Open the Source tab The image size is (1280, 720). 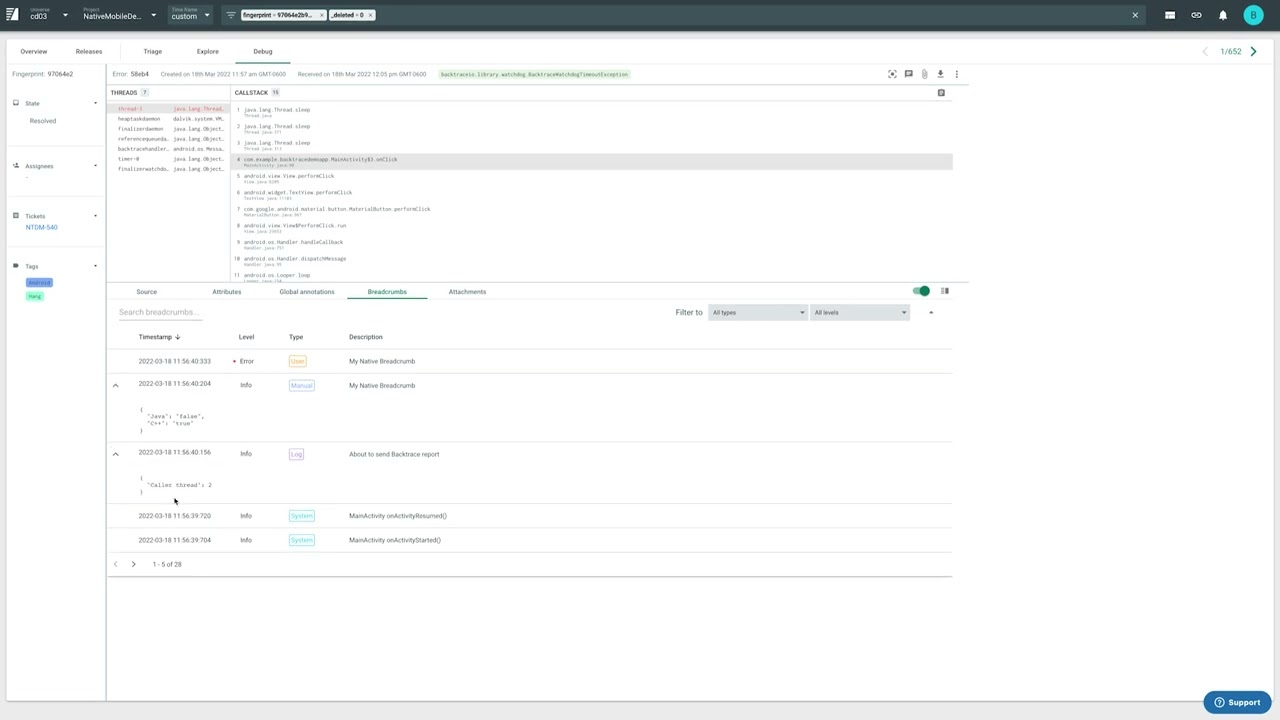tap(146, 292)
